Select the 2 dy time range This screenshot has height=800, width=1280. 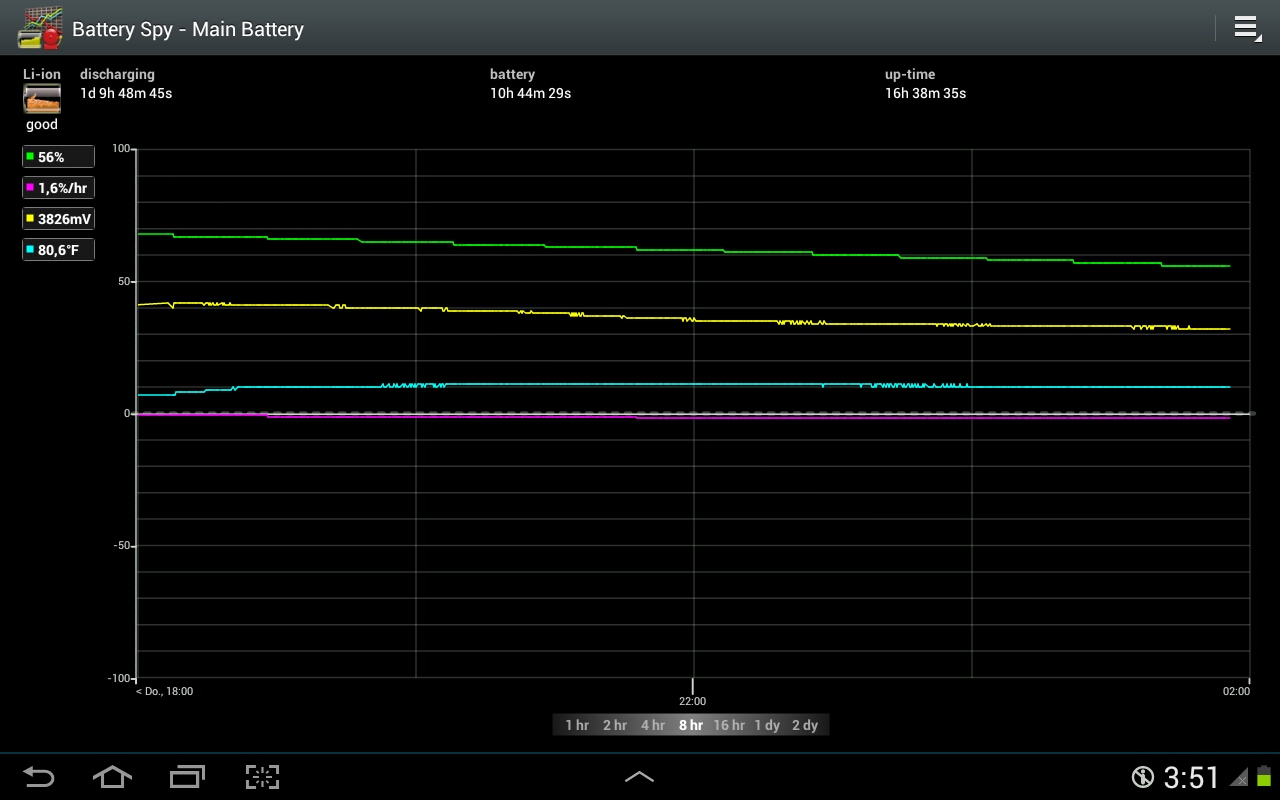click(805, 725)
